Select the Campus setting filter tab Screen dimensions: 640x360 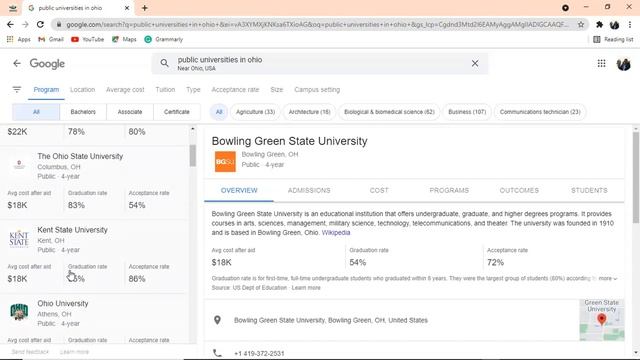tap(317, 90)
